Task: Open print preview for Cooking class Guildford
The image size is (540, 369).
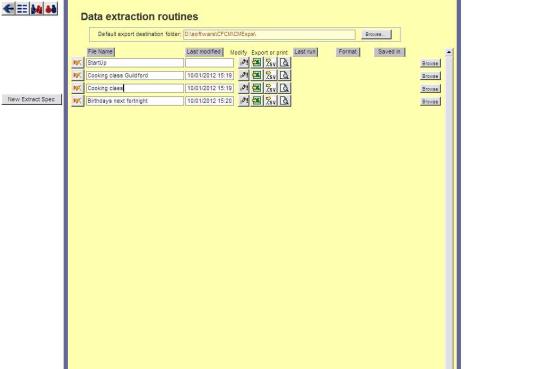Action: (284, 75)
